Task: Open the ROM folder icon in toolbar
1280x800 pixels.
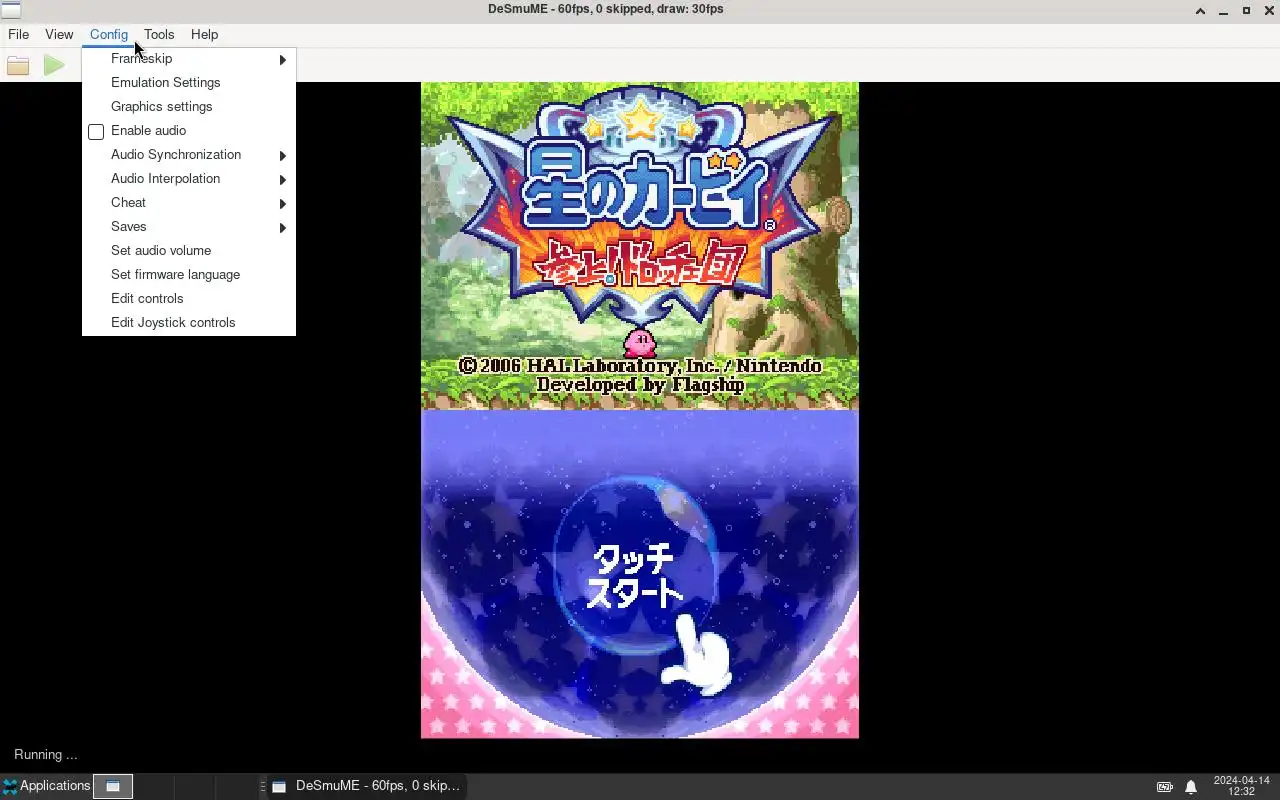Action: coord(18,66)
